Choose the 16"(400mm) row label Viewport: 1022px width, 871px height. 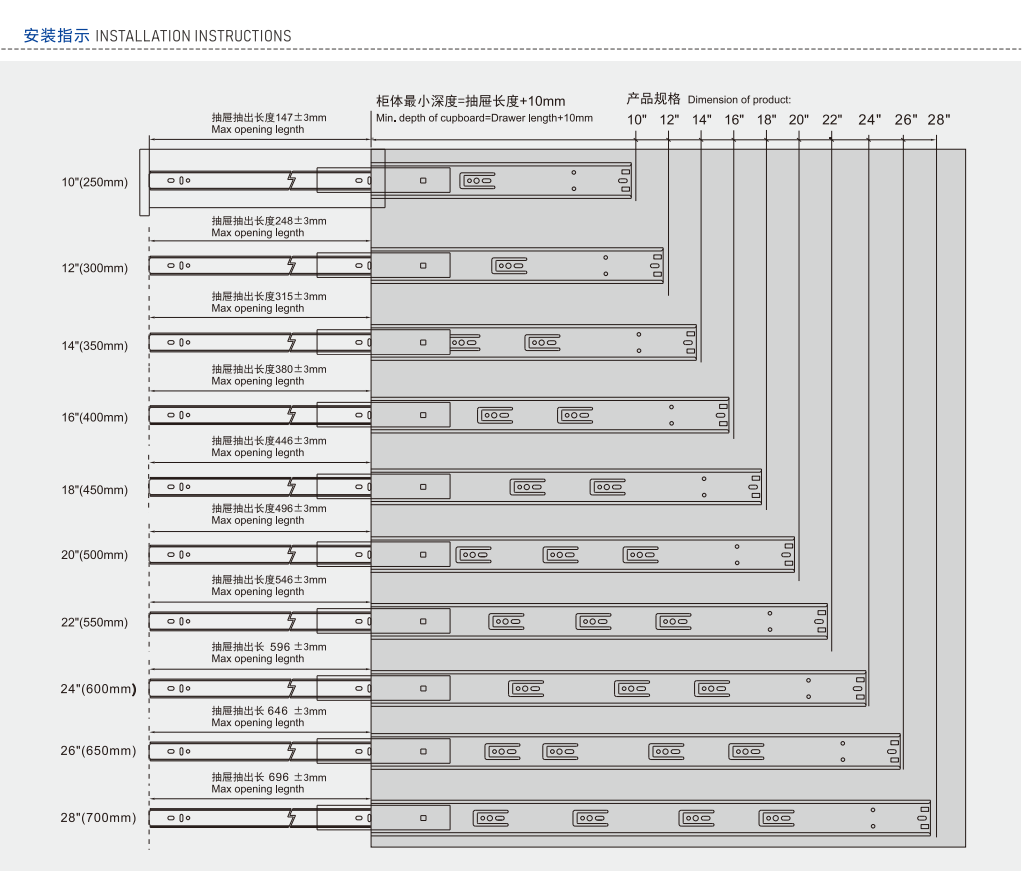(x=95, y=417)
